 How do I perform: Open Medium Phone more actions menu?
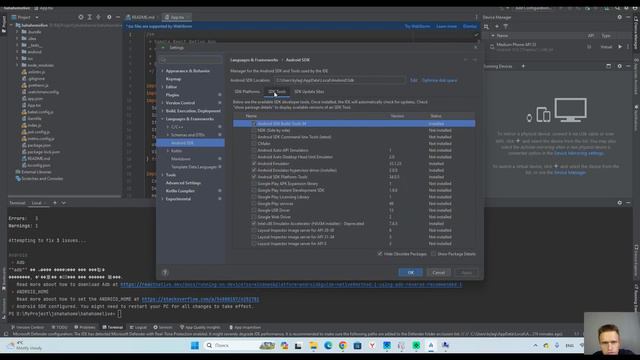click(x=628, y=47)
